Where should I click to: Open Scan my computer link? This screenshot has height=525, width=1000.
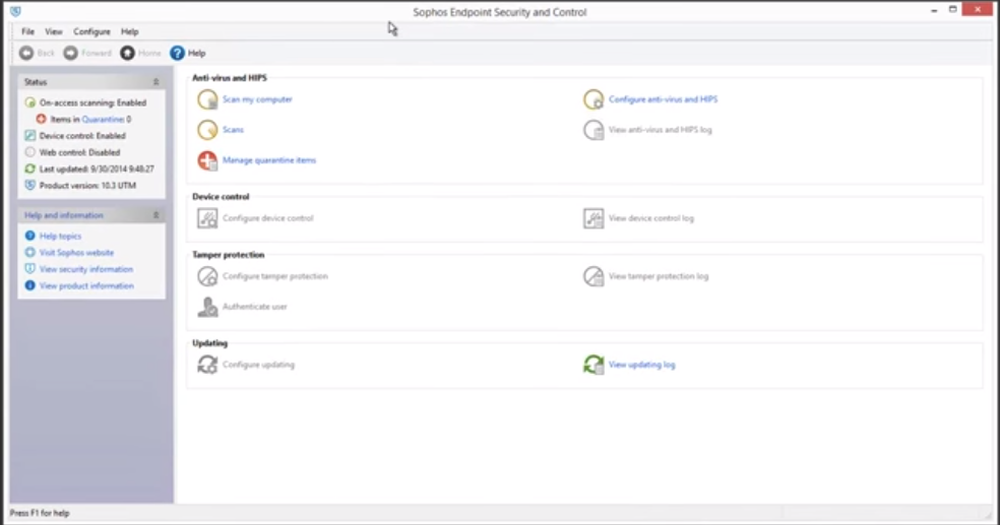[x=258, y=100]
